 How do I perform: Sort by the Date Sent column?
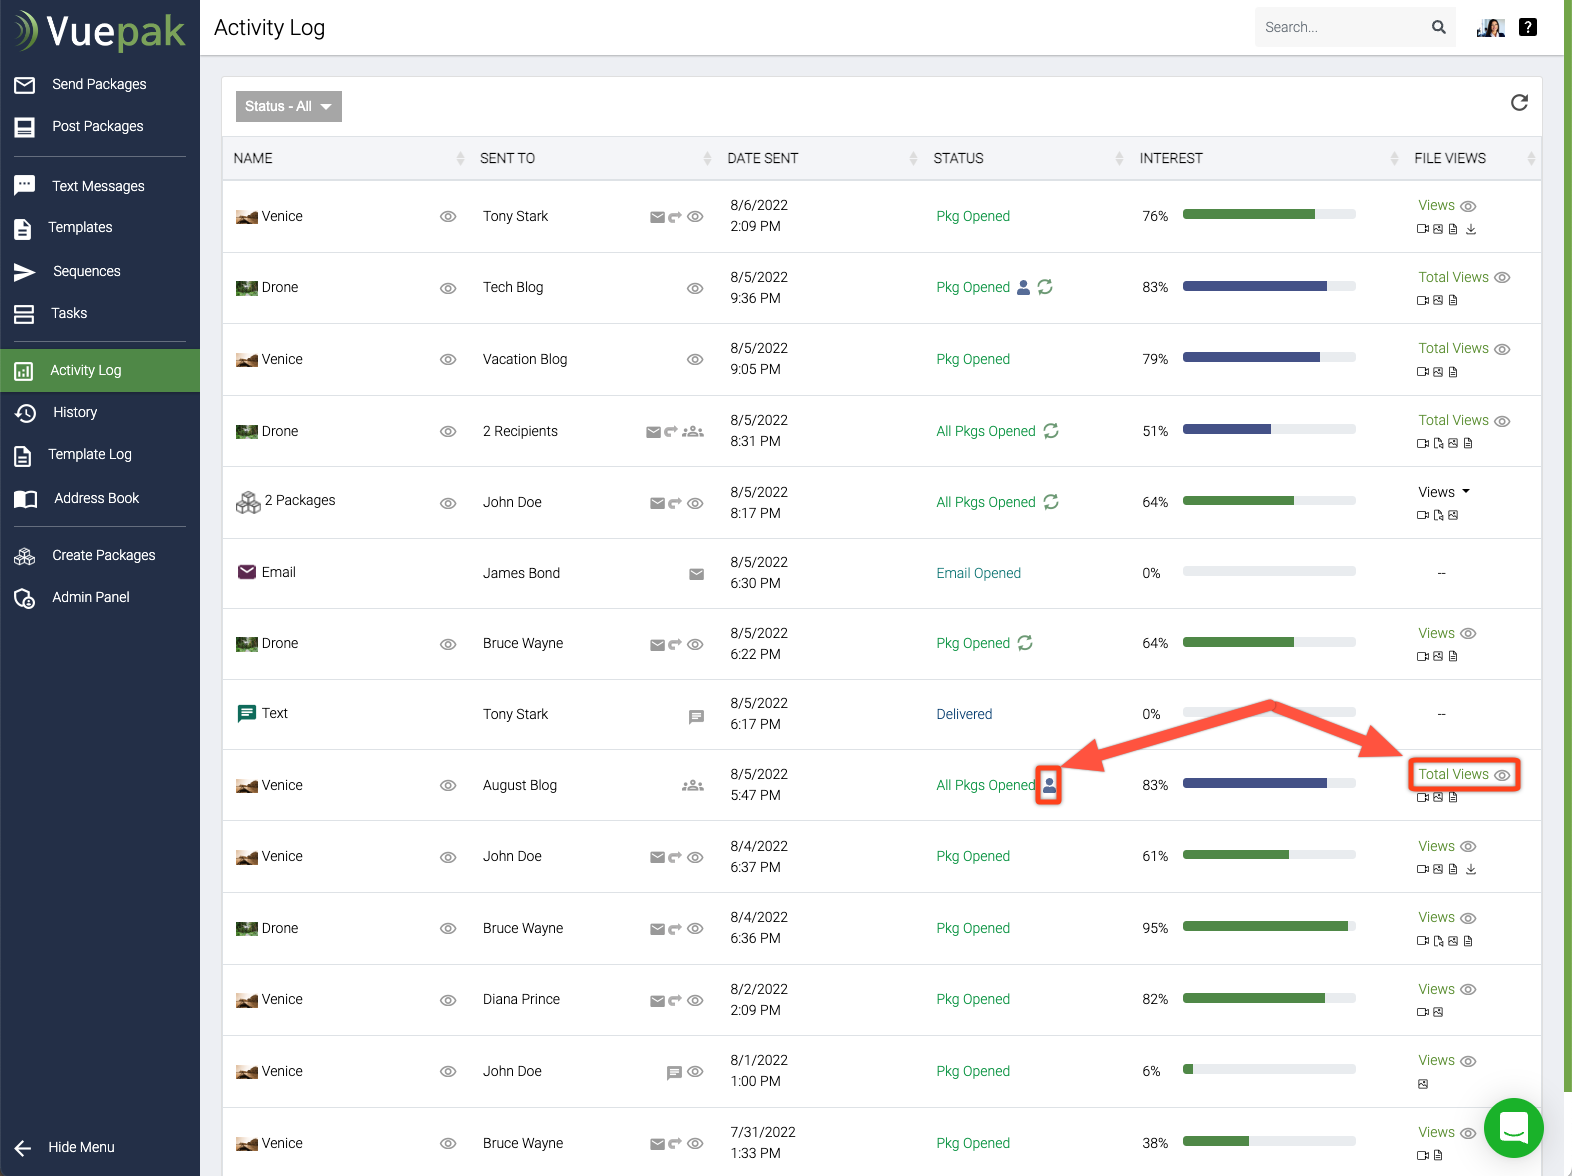pyautogui.click(x=762, y=158)
